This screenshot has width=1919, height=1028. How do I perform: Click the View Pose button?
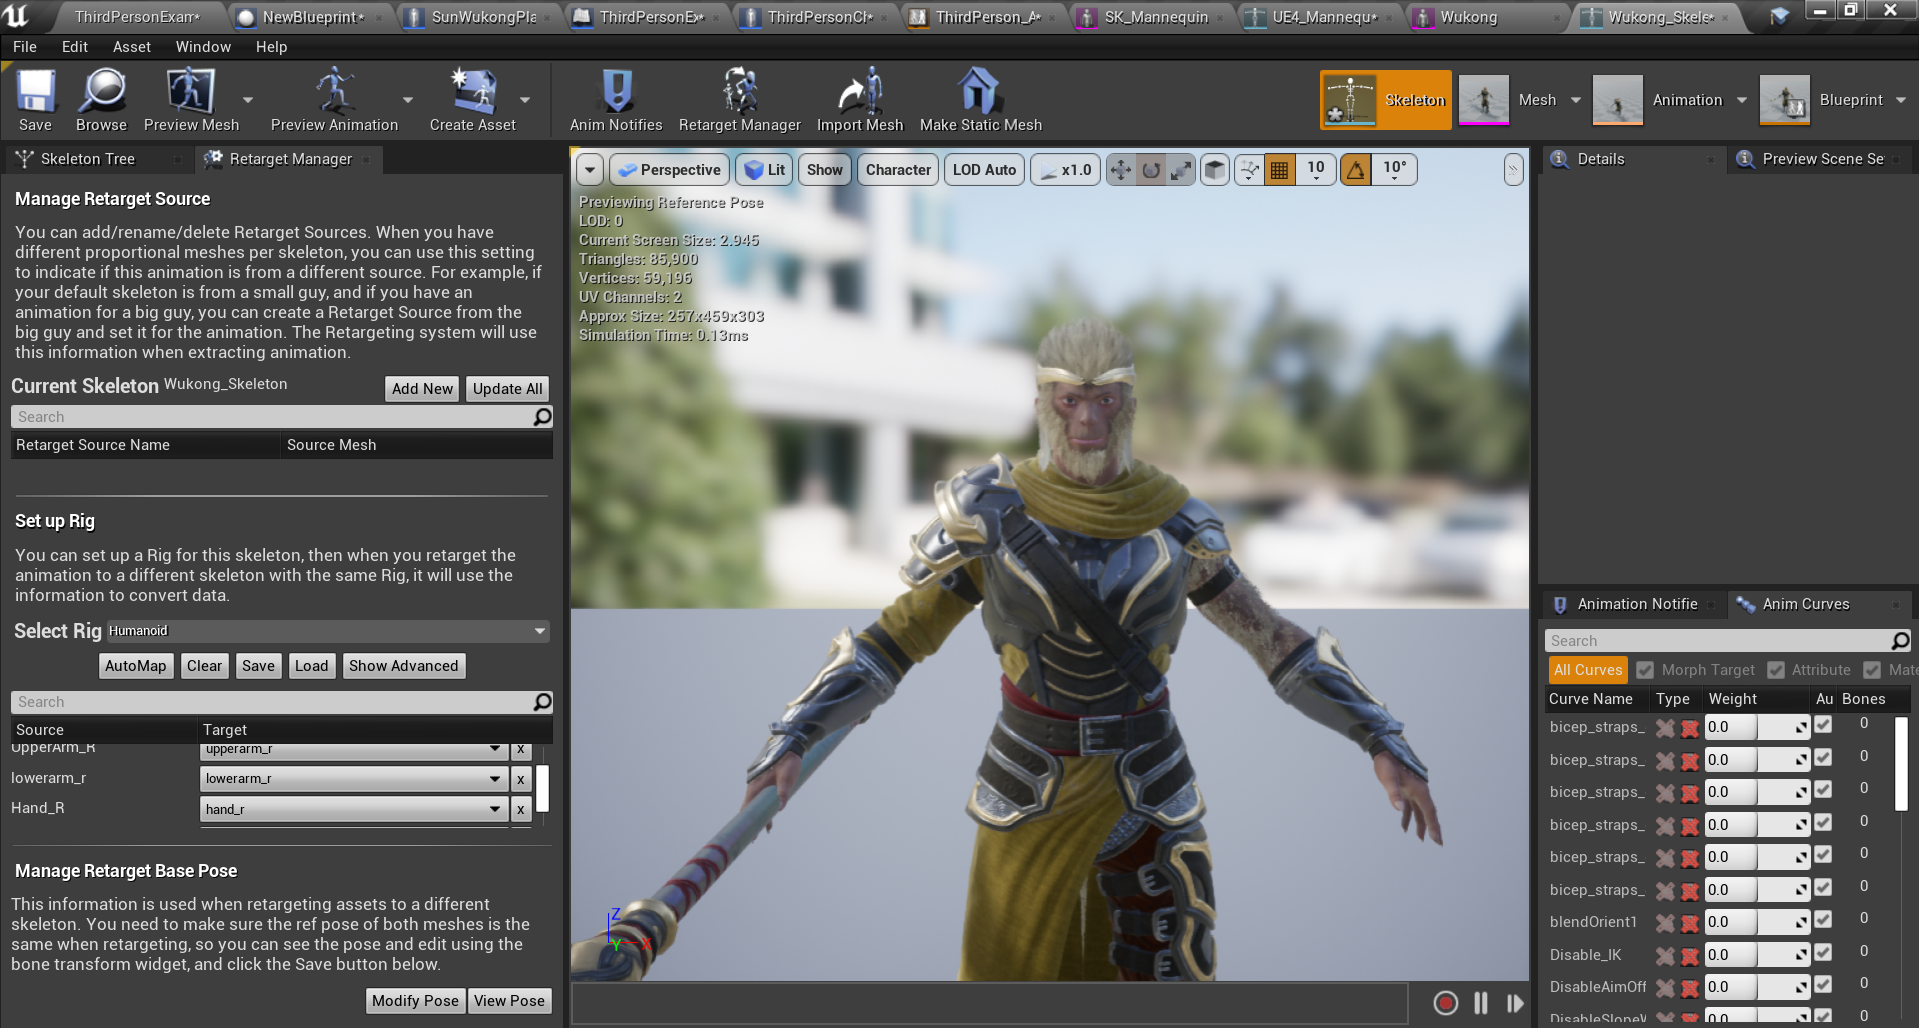pos(509,1001)
